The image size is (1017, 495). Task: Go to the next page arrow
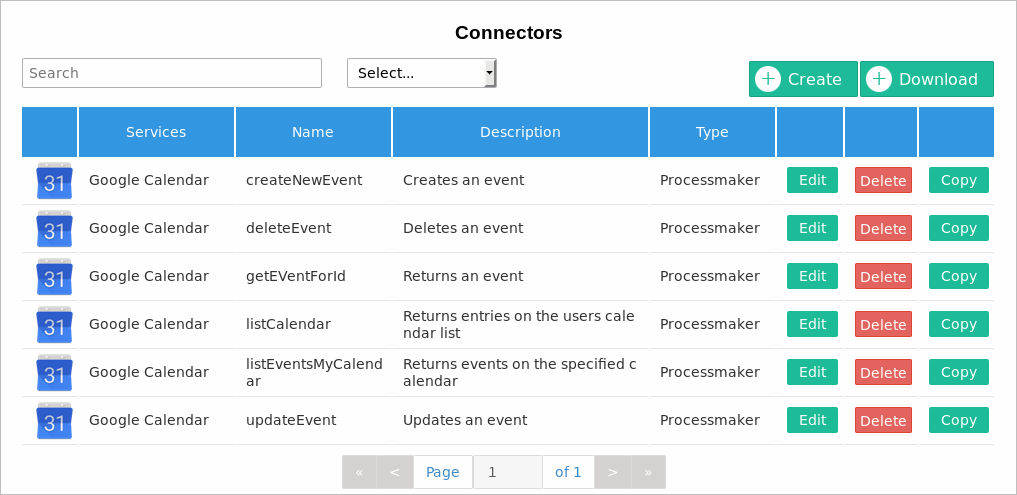pyautogui.click(x=613, y=472)
